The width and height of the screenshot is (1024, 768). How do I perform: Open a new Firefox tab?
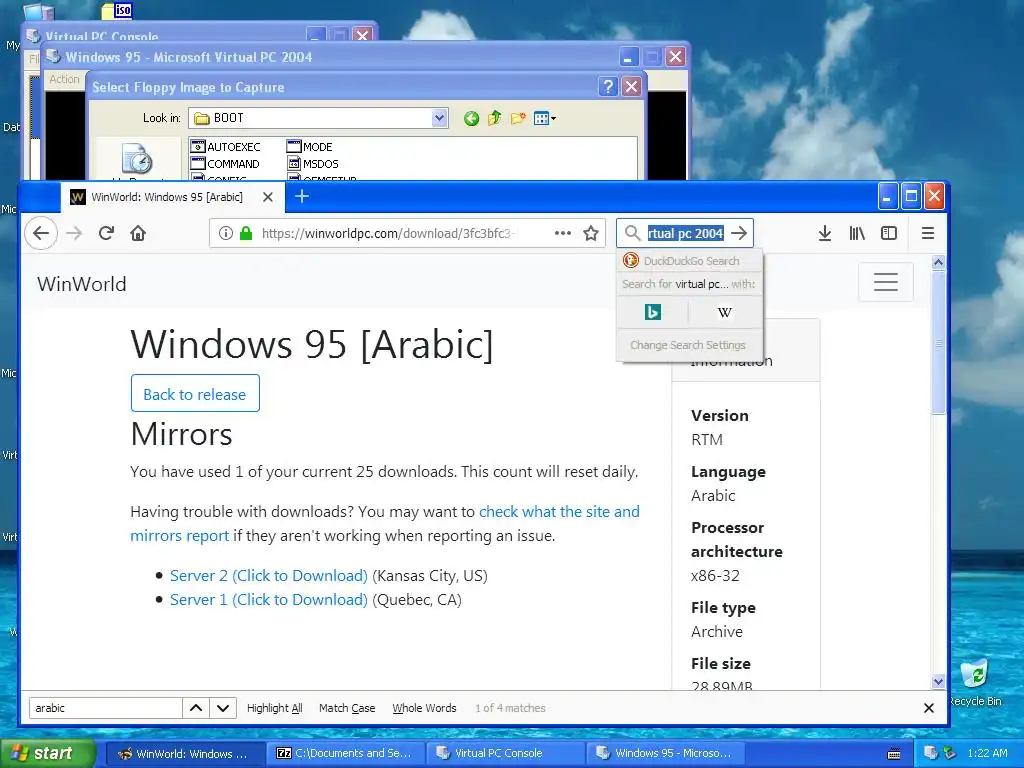302,196
